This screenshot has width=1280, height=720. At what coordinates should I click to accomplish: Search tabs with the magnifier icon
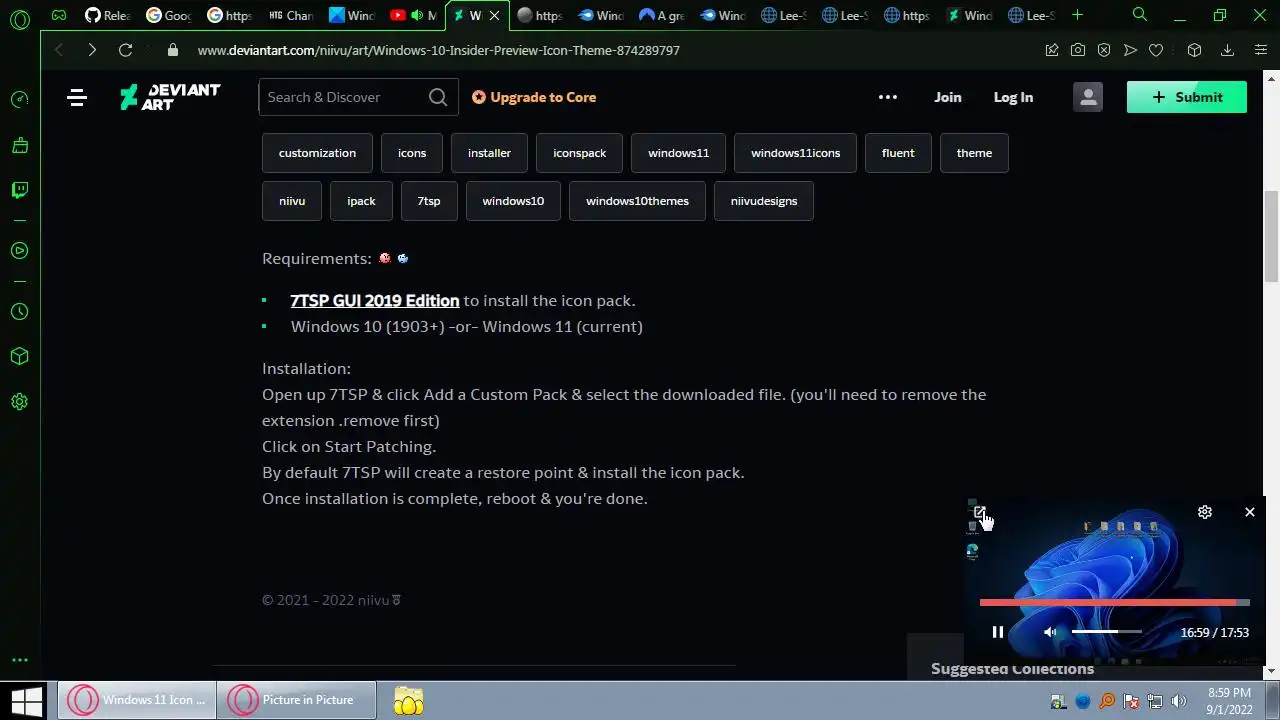coord(1139,15)
